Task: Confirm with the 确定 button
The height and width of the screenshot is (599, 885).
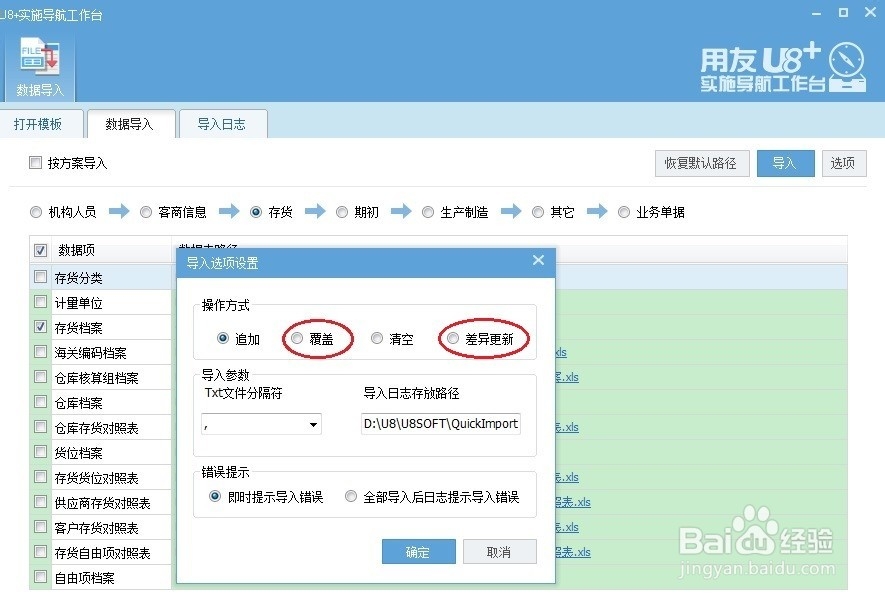Action: pos(418,552)
